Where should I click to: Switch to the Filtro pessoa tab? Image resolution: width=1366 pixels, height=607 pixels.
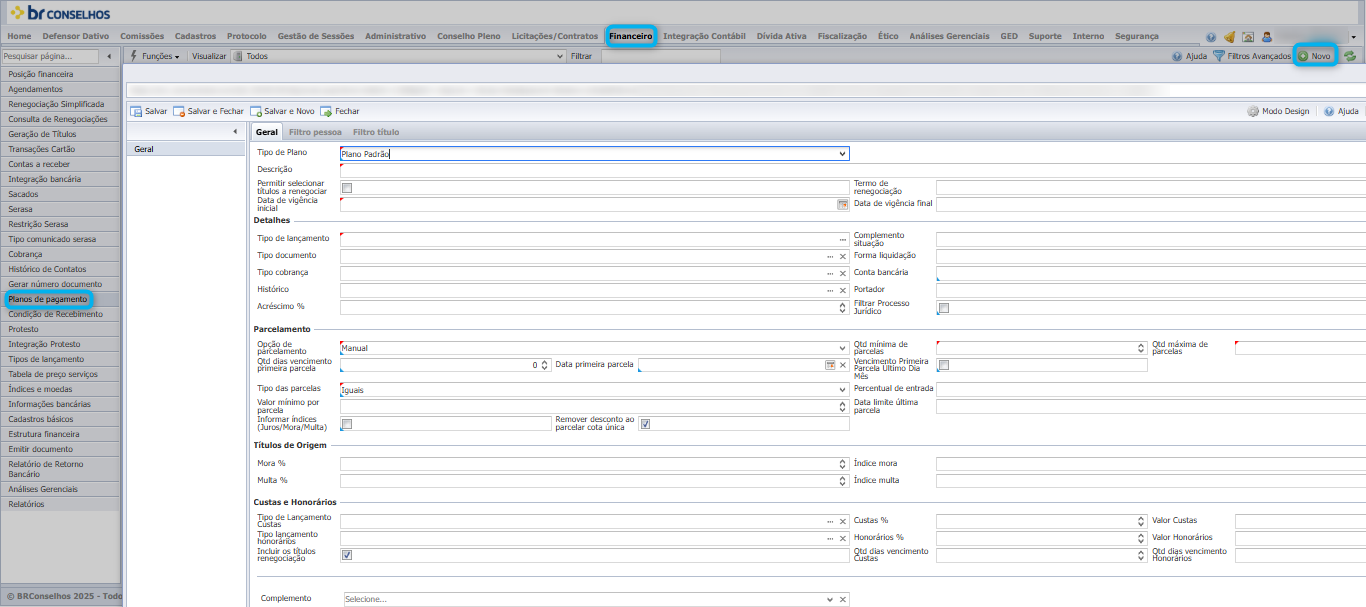(315, 132)
